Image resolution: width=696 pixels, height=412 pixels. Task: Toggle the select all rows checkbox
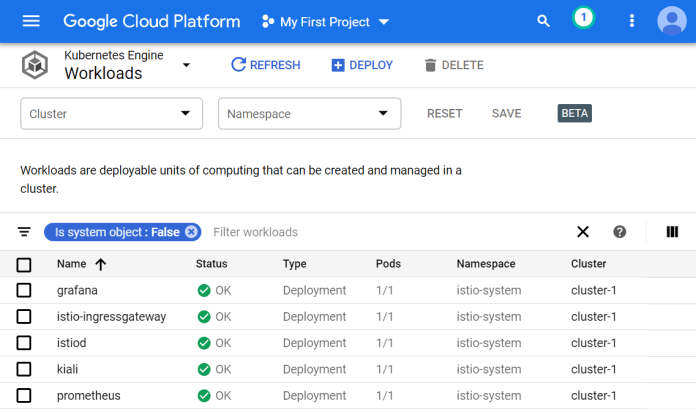pyautogui.click(x=24, y=265)
